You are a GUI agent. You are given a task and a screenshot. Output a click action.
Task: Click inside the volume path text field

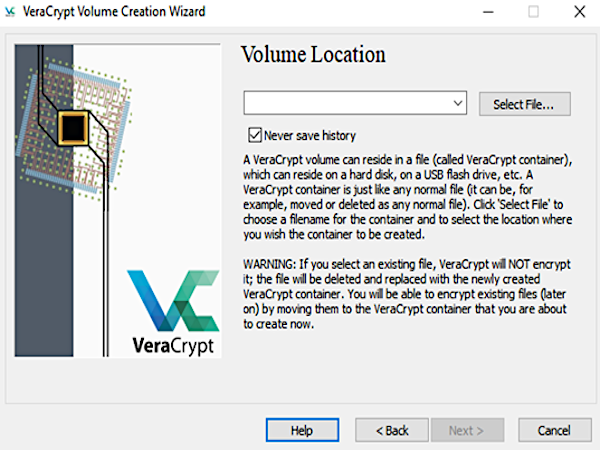click(346, 103)
